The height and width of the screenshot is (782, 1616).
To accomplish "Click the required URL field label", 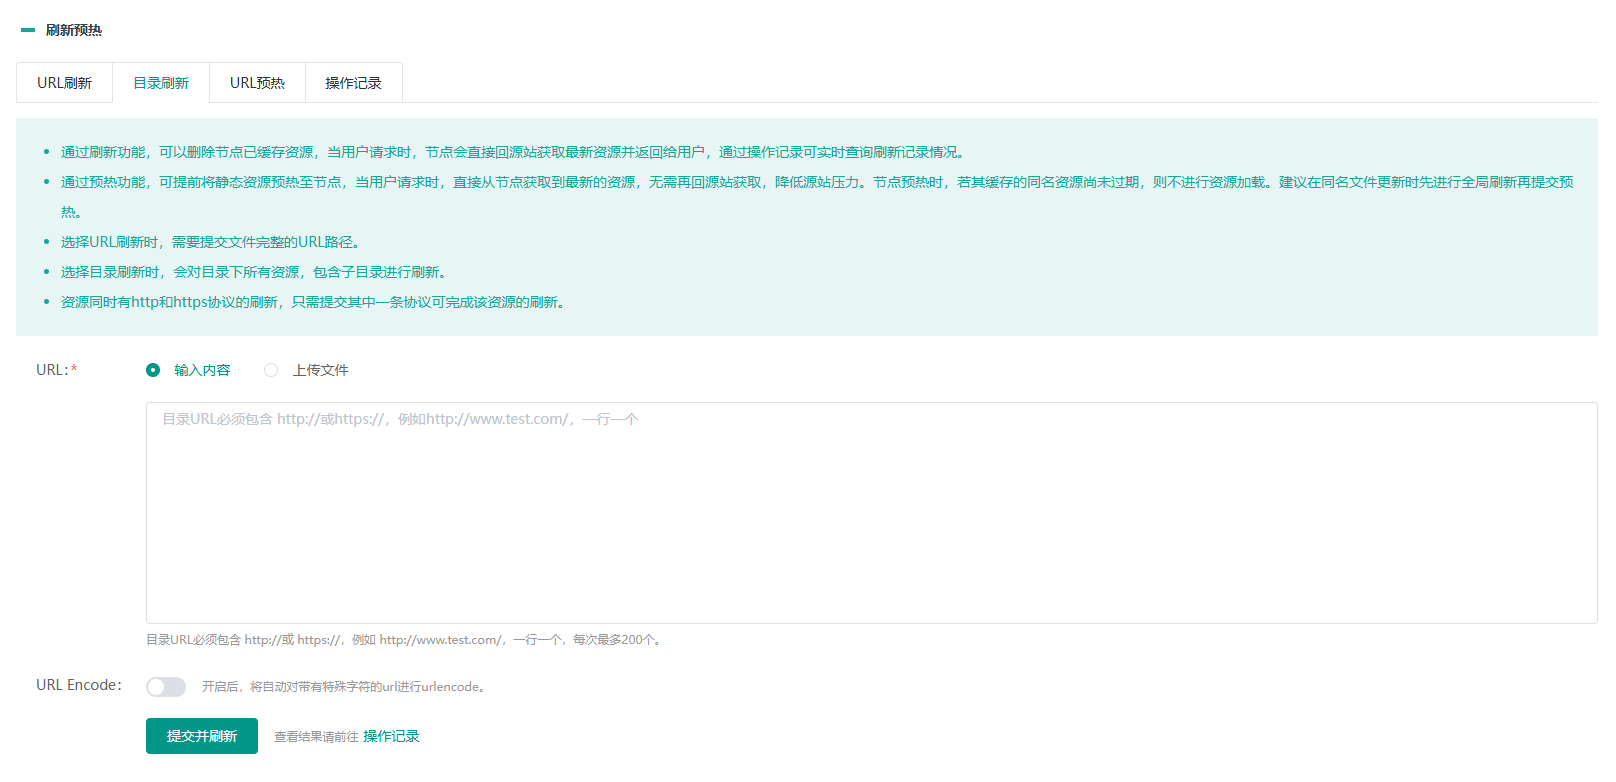I will [56, 370].
